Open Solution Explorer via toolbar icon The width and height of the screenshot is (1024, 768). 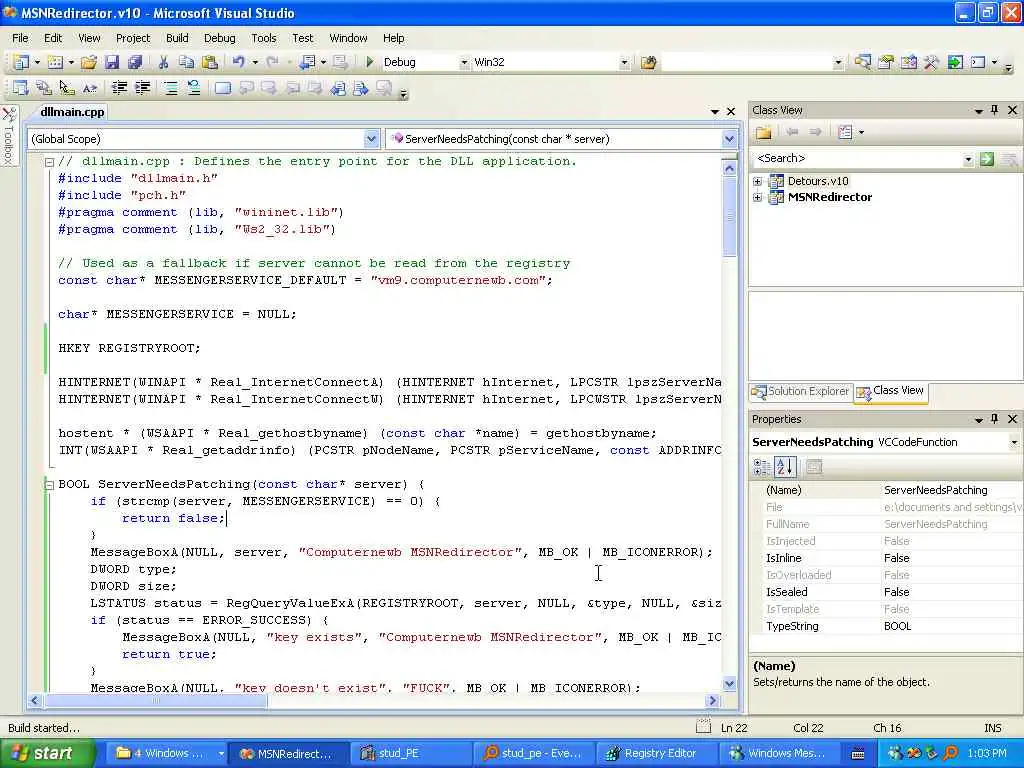click(863, 62)
